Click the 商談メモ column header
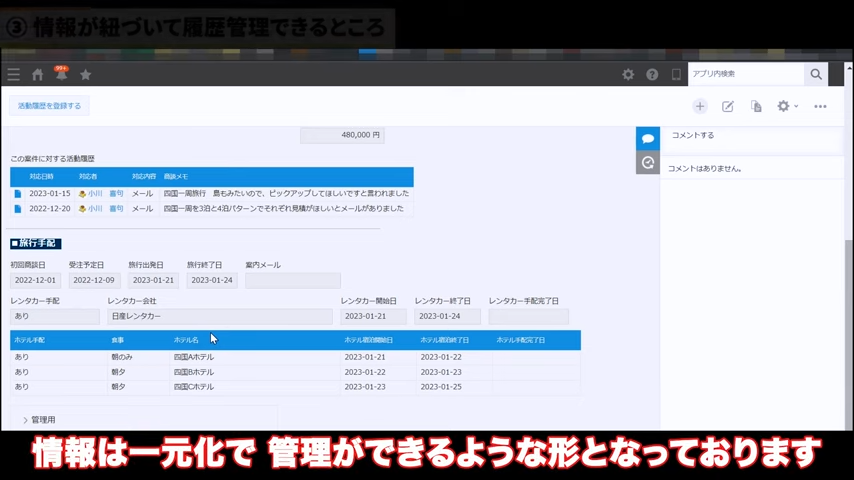 (x=176, y=177)
